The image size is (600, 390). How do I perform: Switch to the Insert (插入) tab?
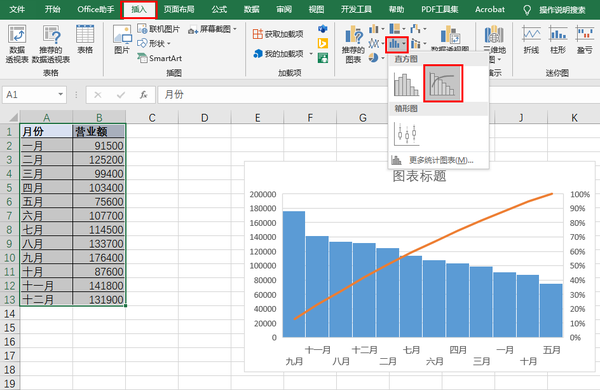(139, 10)
